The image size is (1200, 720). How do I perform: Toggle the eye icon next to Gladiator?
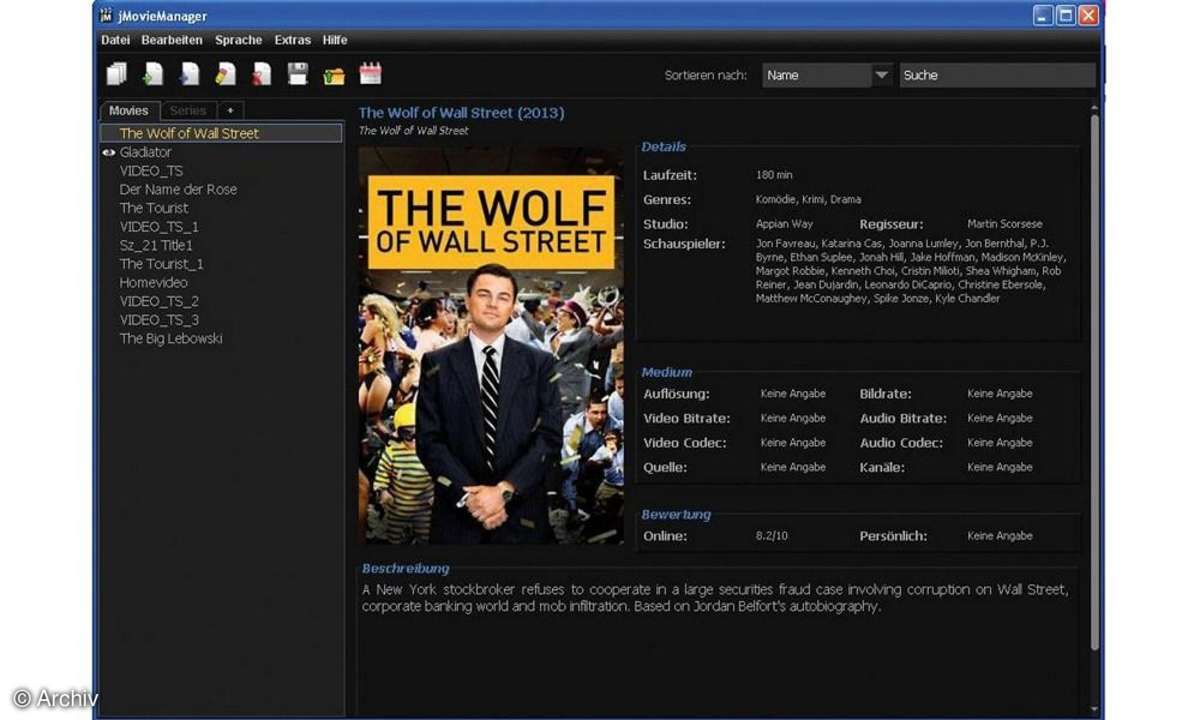pyautogui.click(x=109, y=152)
